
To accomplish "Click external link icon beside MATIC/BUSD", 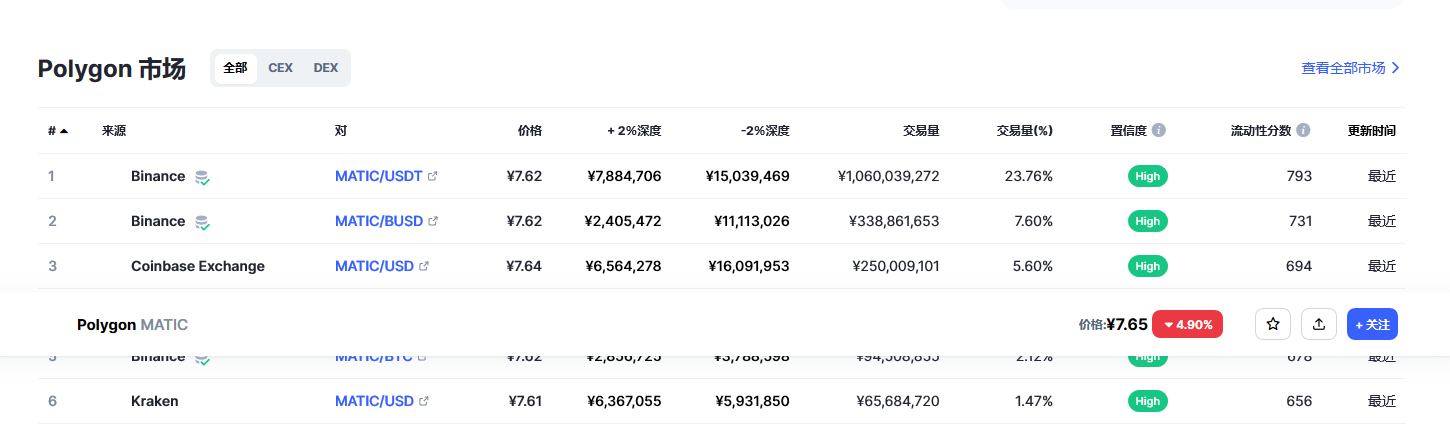I will click(432, 221).
